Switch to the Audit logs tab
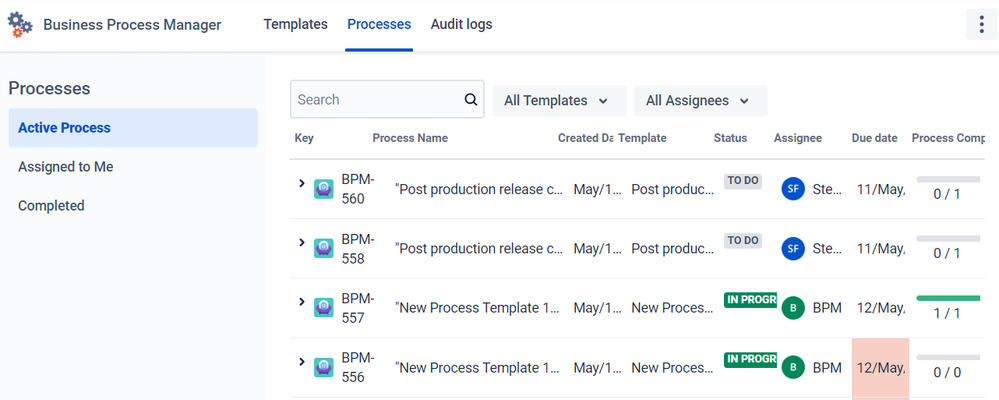 coord(461,24)
